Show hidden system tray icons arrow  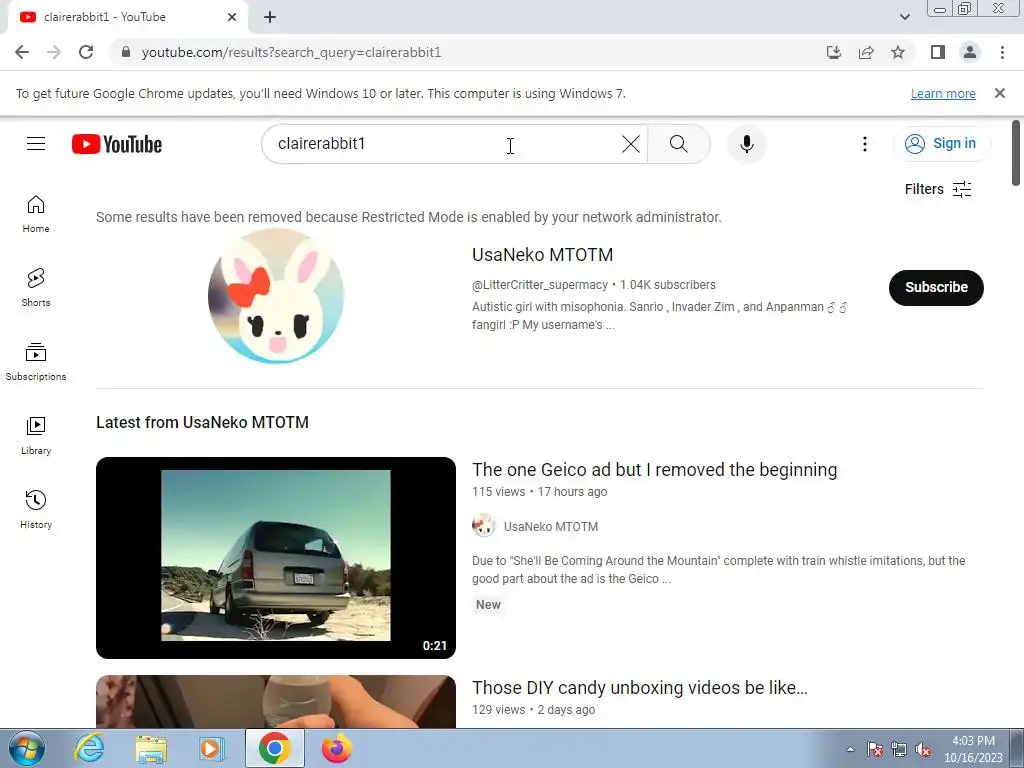coord(850,749)
